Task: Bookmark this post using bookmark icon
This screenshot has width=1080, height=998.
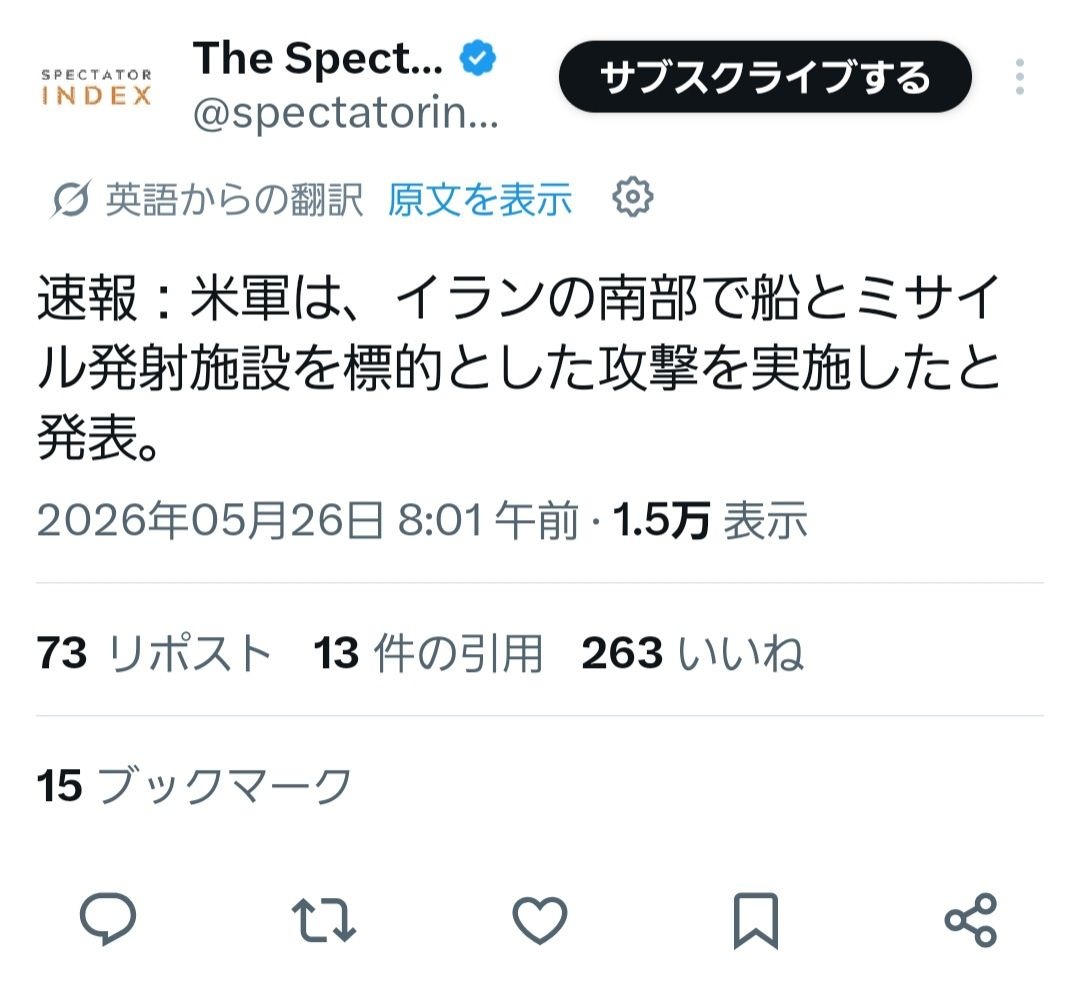Action: point(756,920)
